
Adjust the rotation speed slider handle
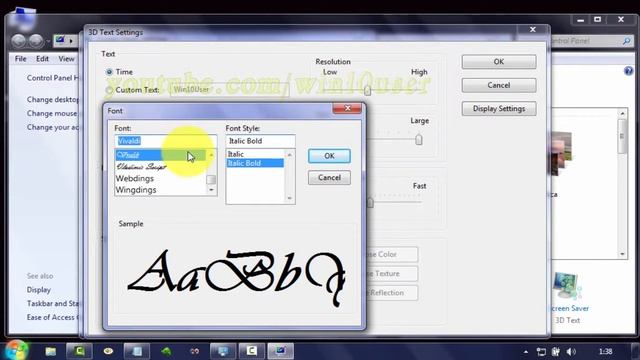point(370,202)
